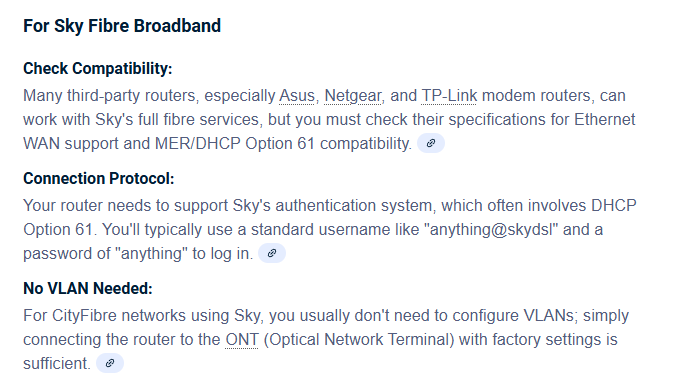The width and height of the screenshot is (687, 387).
Task: Open the source link icon after "sufficient."
Action: tap(110, 363)
